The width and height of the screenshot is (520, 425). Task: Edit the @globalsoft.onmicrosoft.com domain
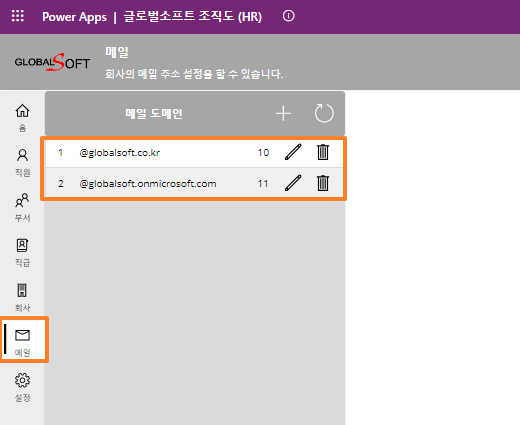coord(293,183)
